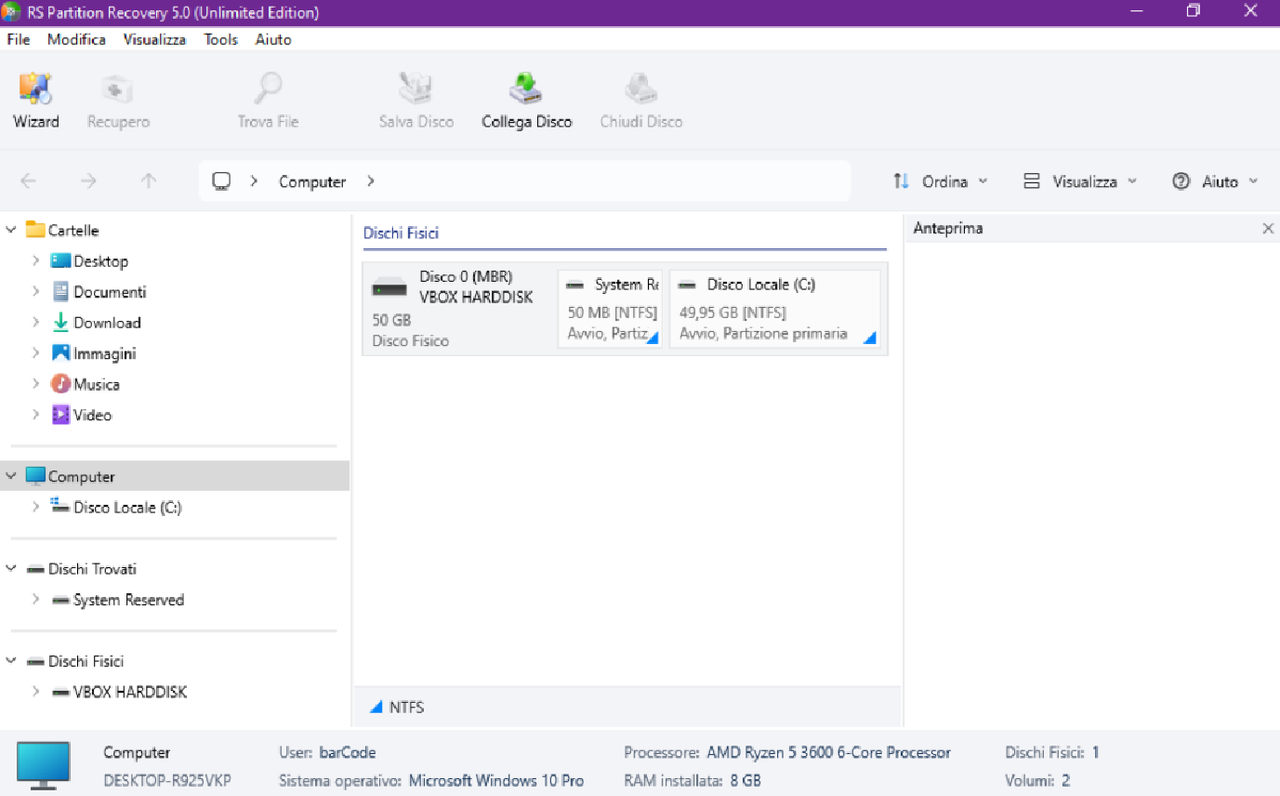The height and width of the screenshot is (796, 1280).
Task: Go back with the left arrow
Action: 28,181
